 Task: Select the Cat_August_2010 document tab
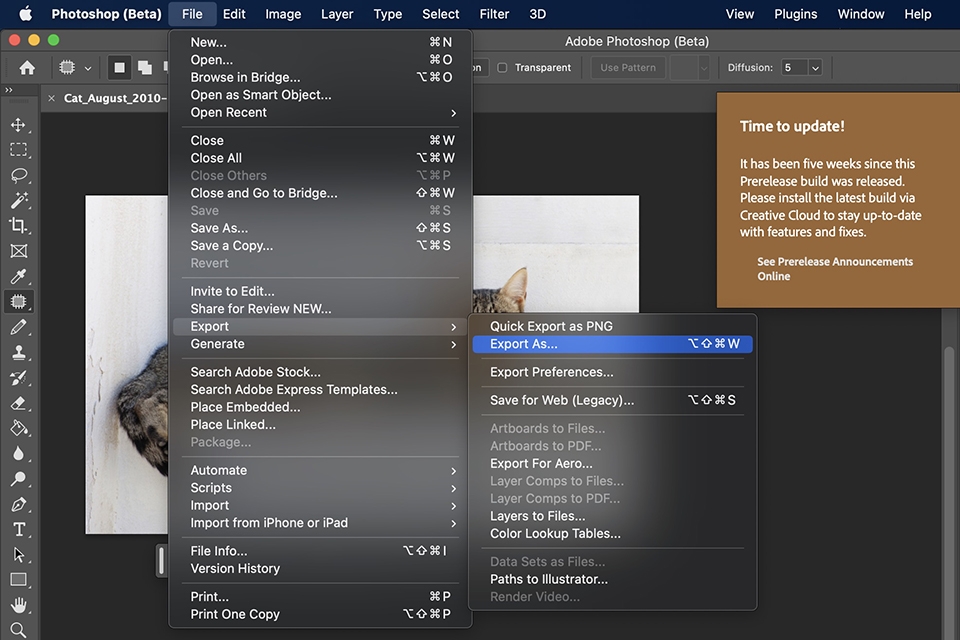(114, 98)
